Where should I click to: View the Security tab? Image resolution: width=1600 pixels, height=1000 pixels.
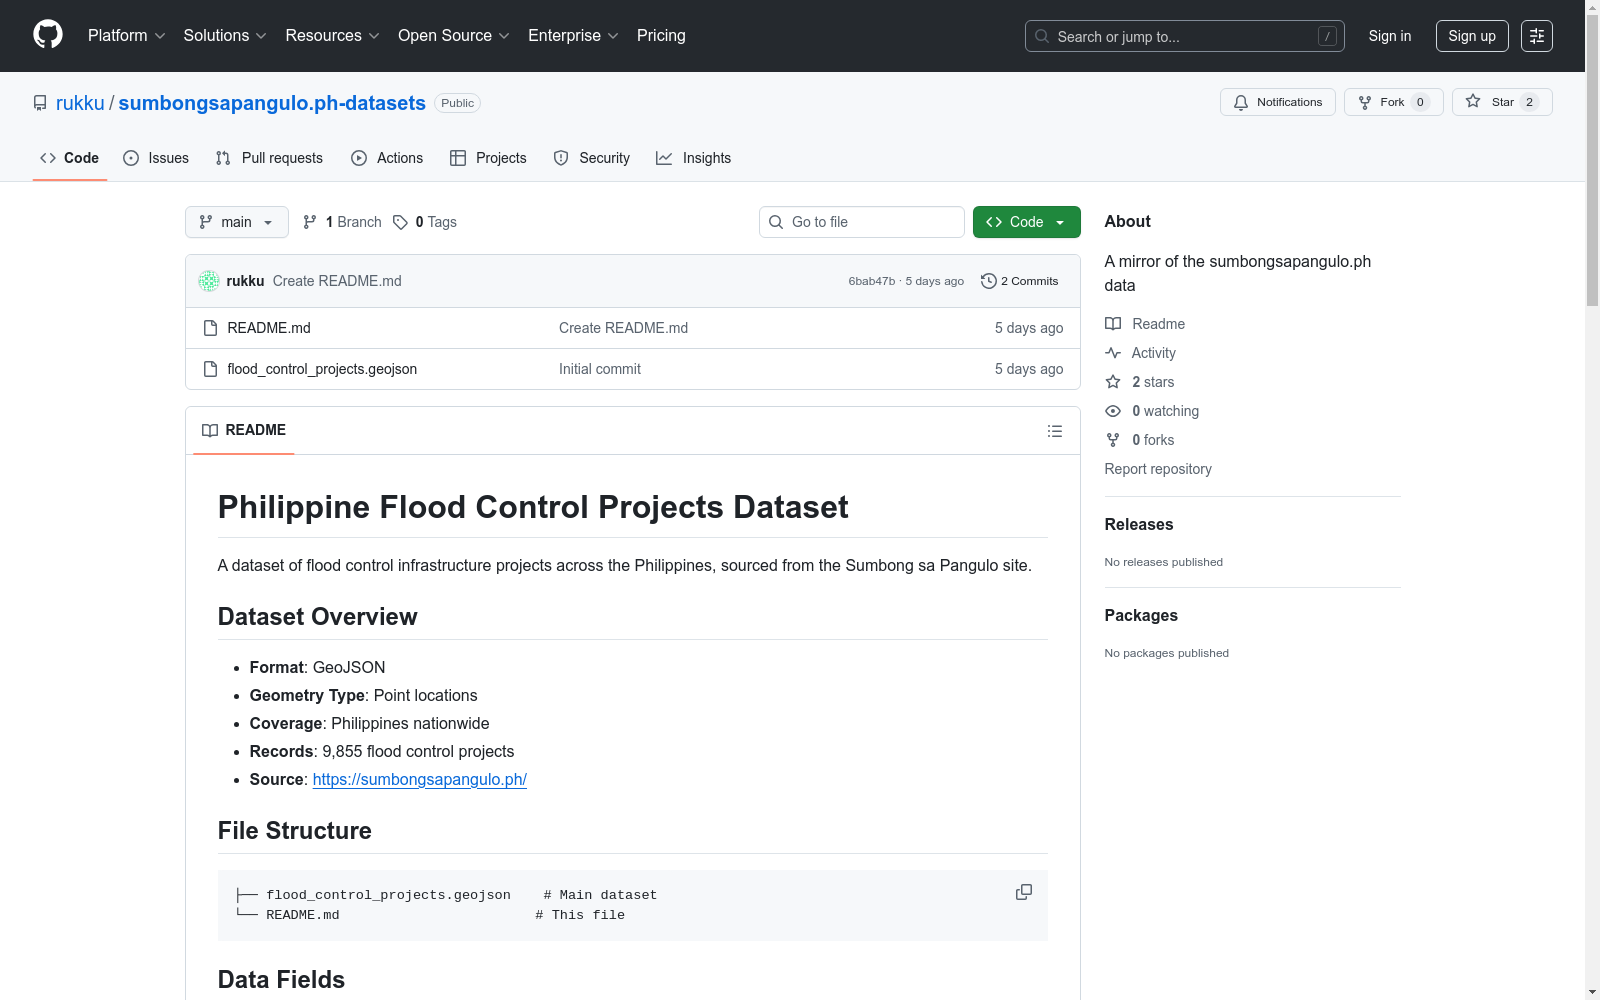coord(592,158)
